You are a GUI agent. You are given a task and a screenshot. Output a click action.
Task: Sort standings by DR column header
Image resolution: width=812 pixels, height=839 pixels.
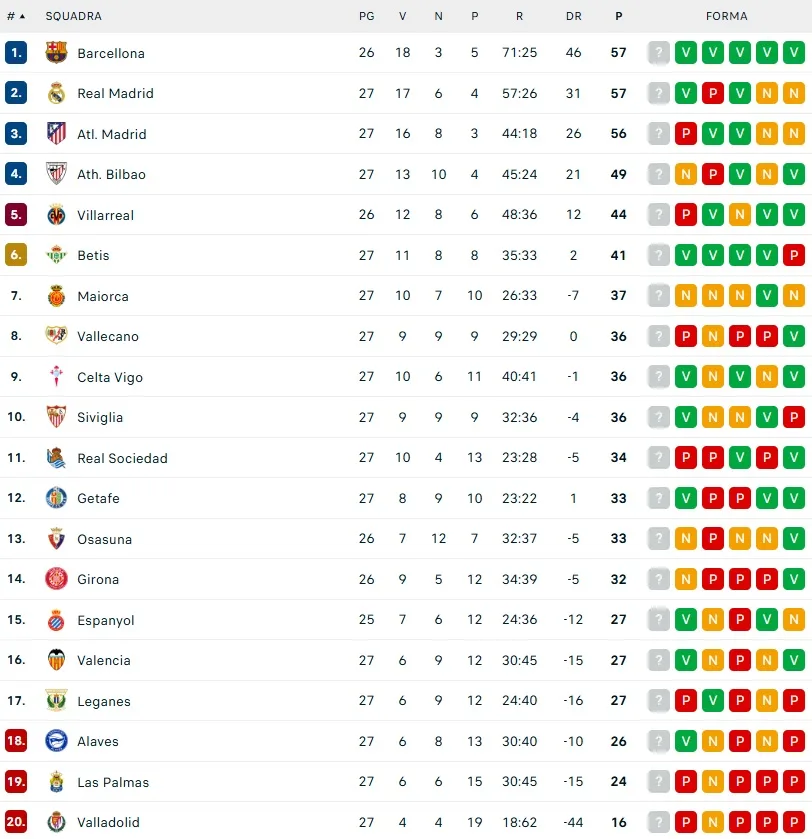click(x=573, y=16)
